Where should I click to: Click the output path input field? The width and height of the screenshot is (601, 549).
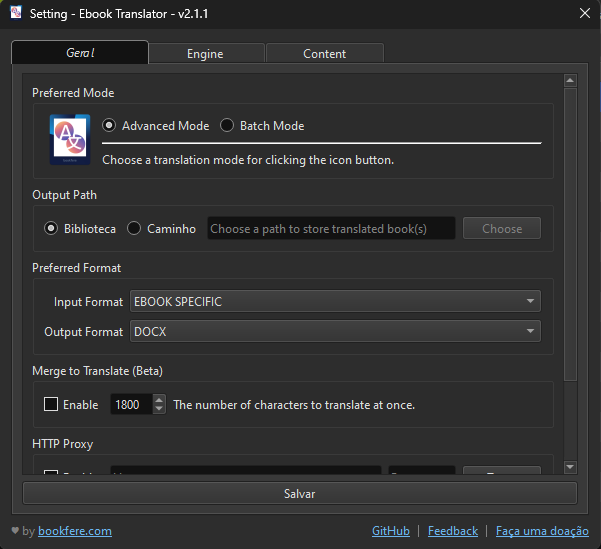click(x=331, y=228)
